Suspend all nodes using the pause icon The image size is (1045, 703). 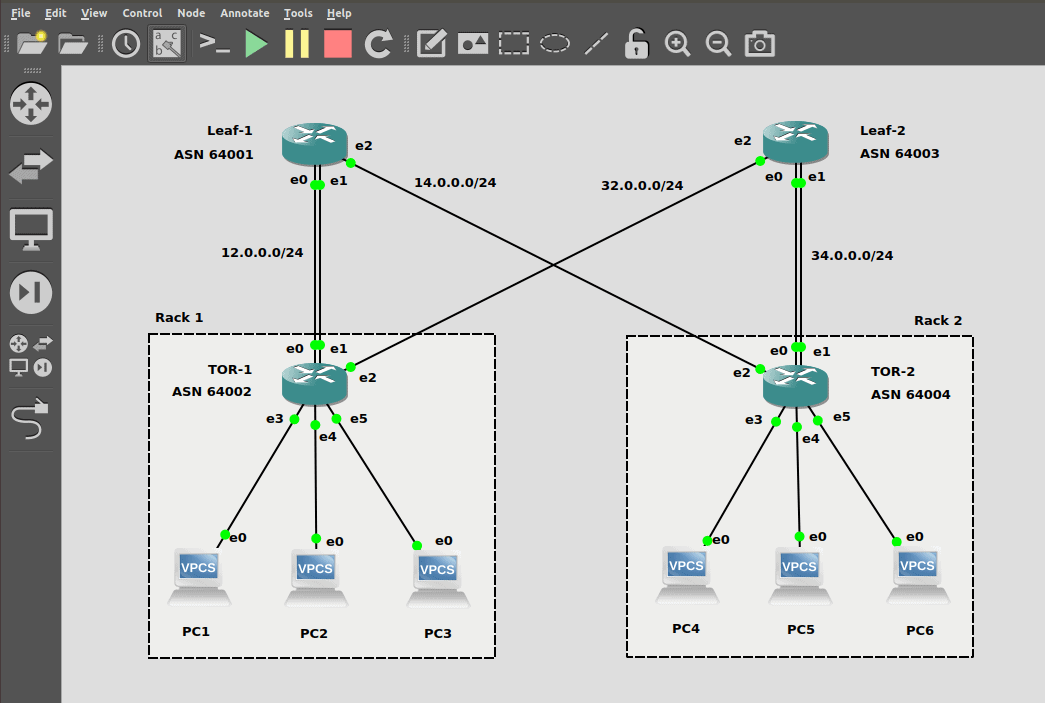(x=296, y=43)
